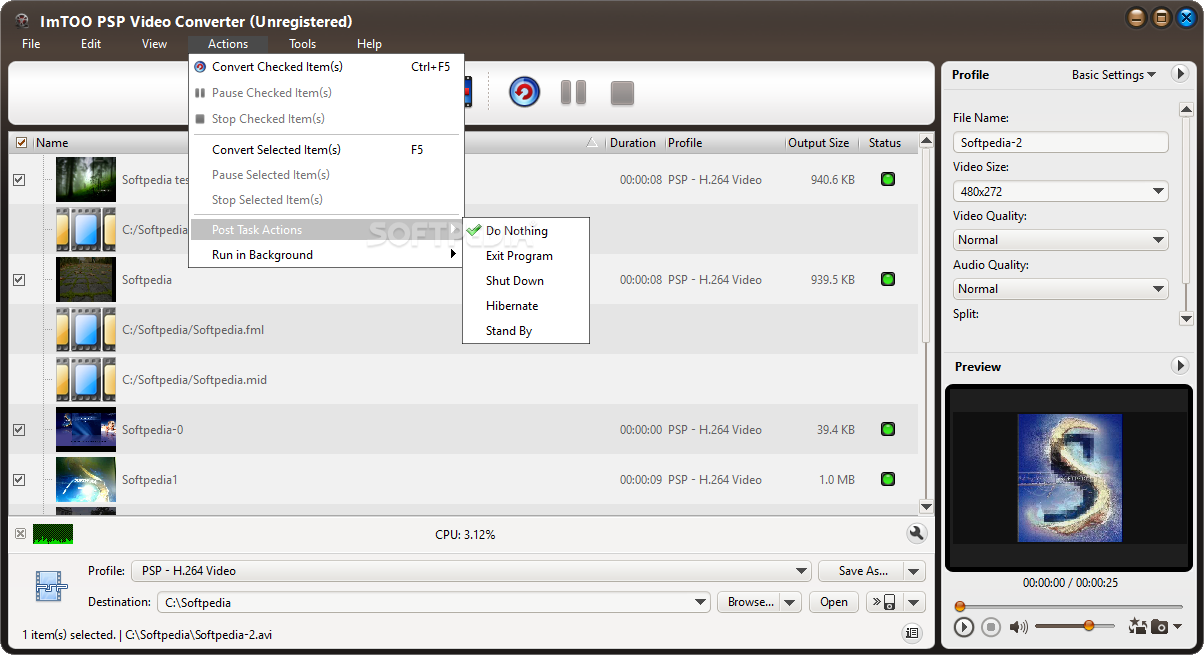Image resolution: width=1204 pixels, height=655 pixels.
Task: Open the Destination C:\Softpedia dropdown
Action: click(434, 602)
